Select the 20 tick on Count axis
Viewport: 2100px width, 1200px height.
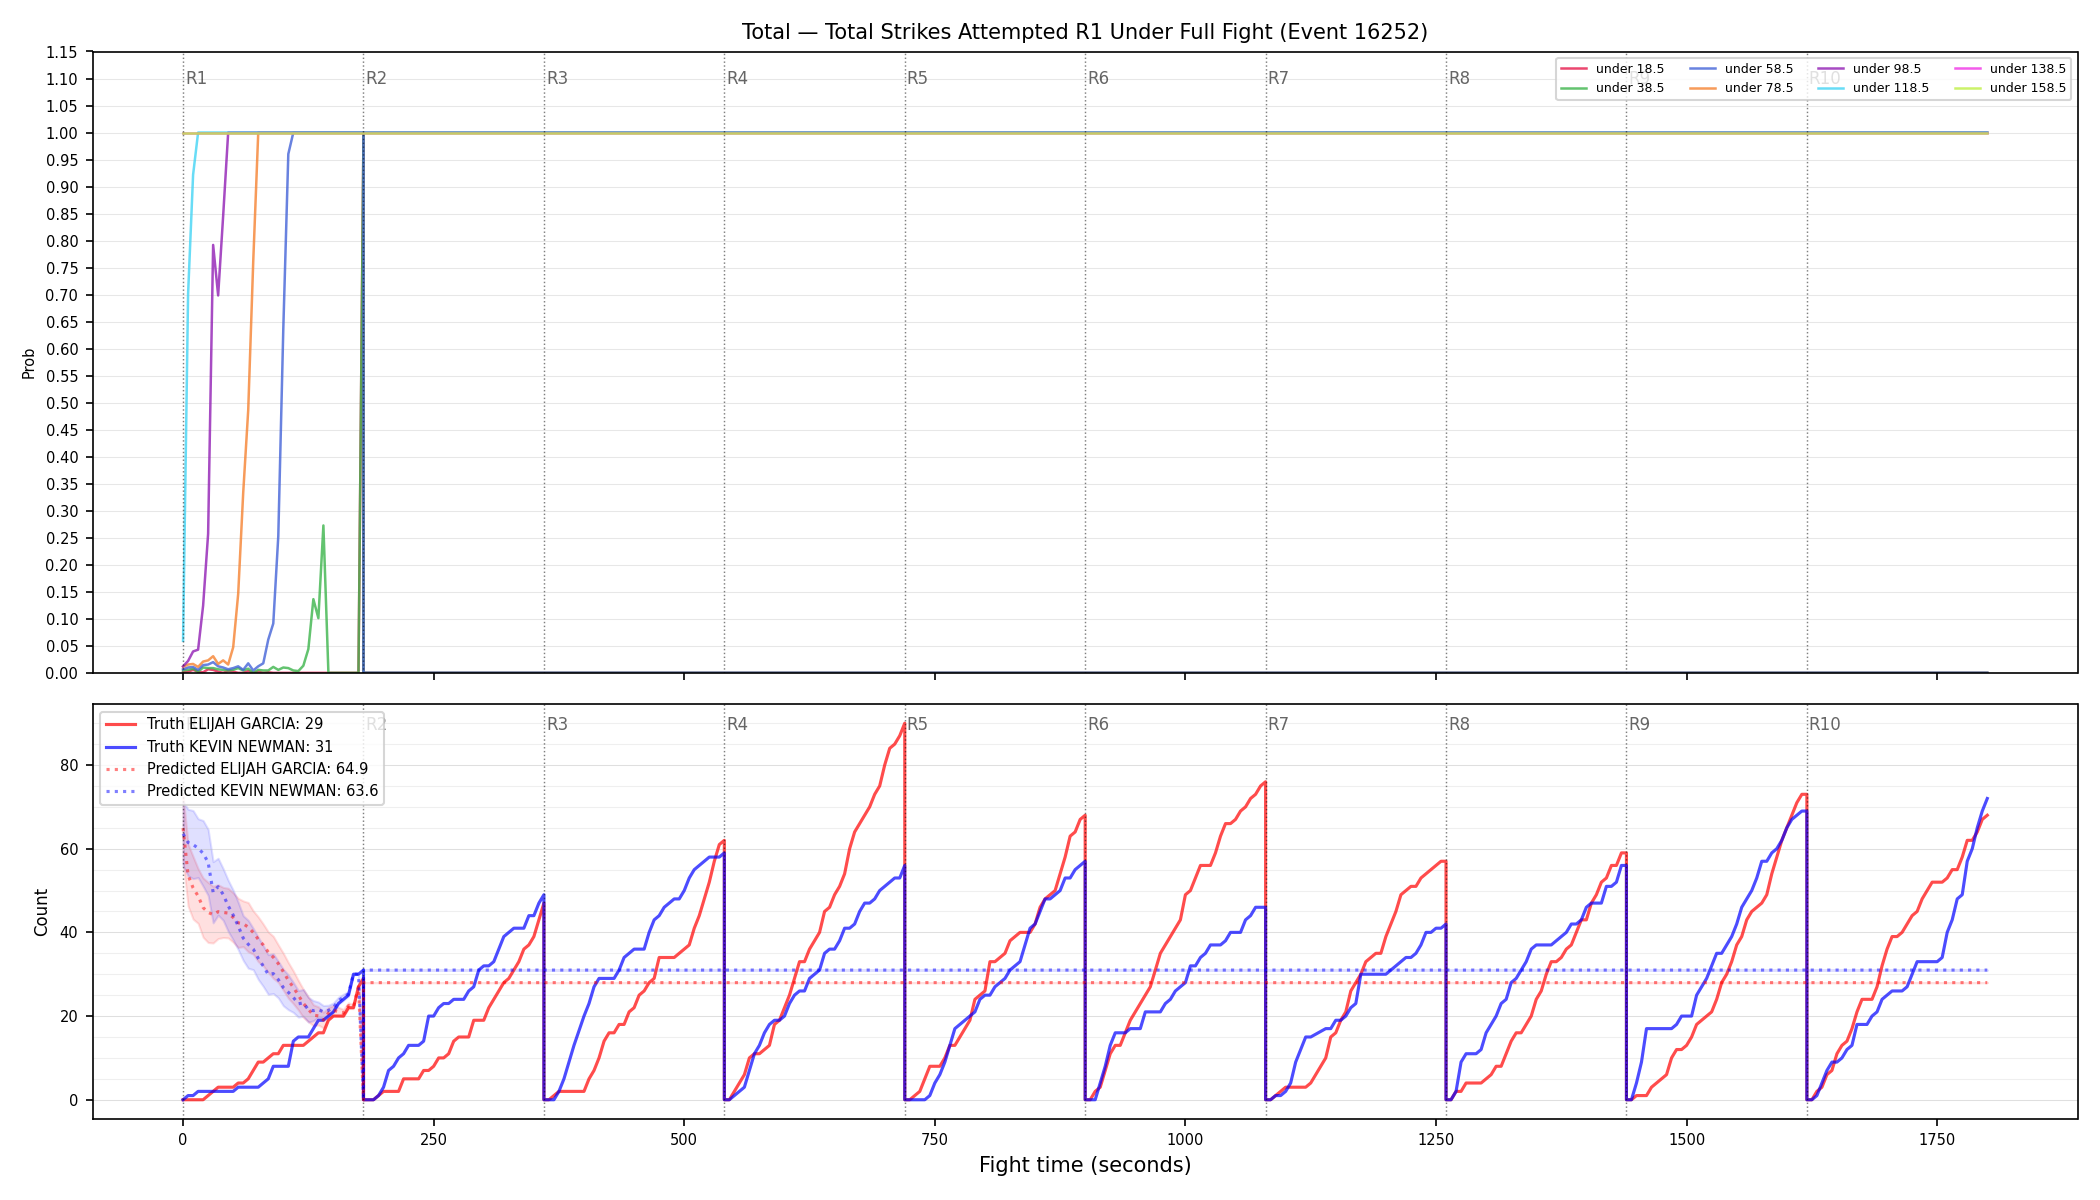pyautogui.click(x=69, y=1016)
